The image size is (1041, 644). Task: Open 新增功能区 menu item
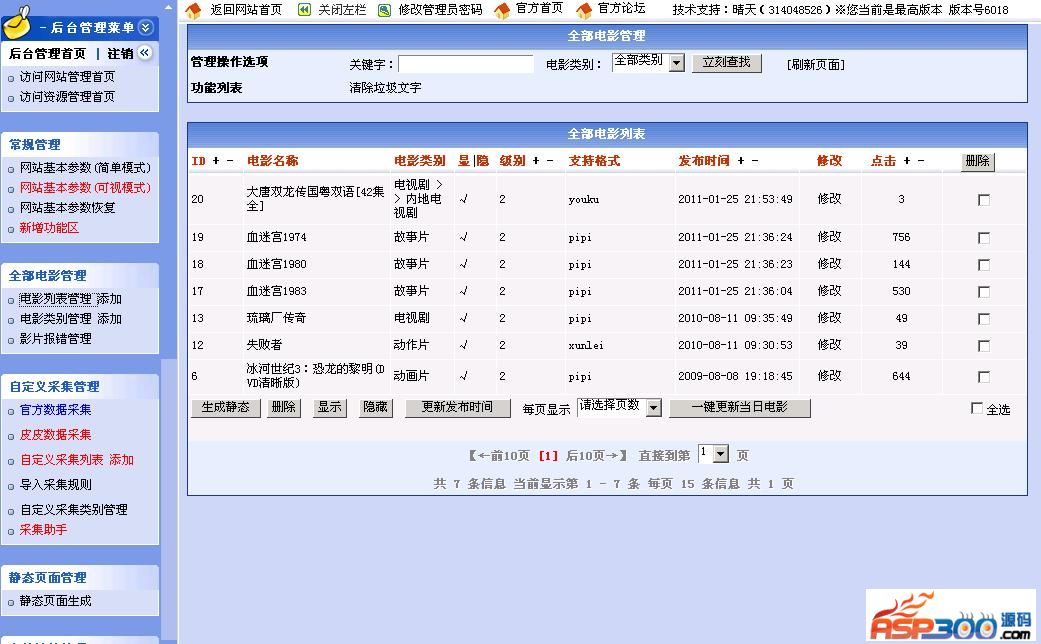click(49, 228)
